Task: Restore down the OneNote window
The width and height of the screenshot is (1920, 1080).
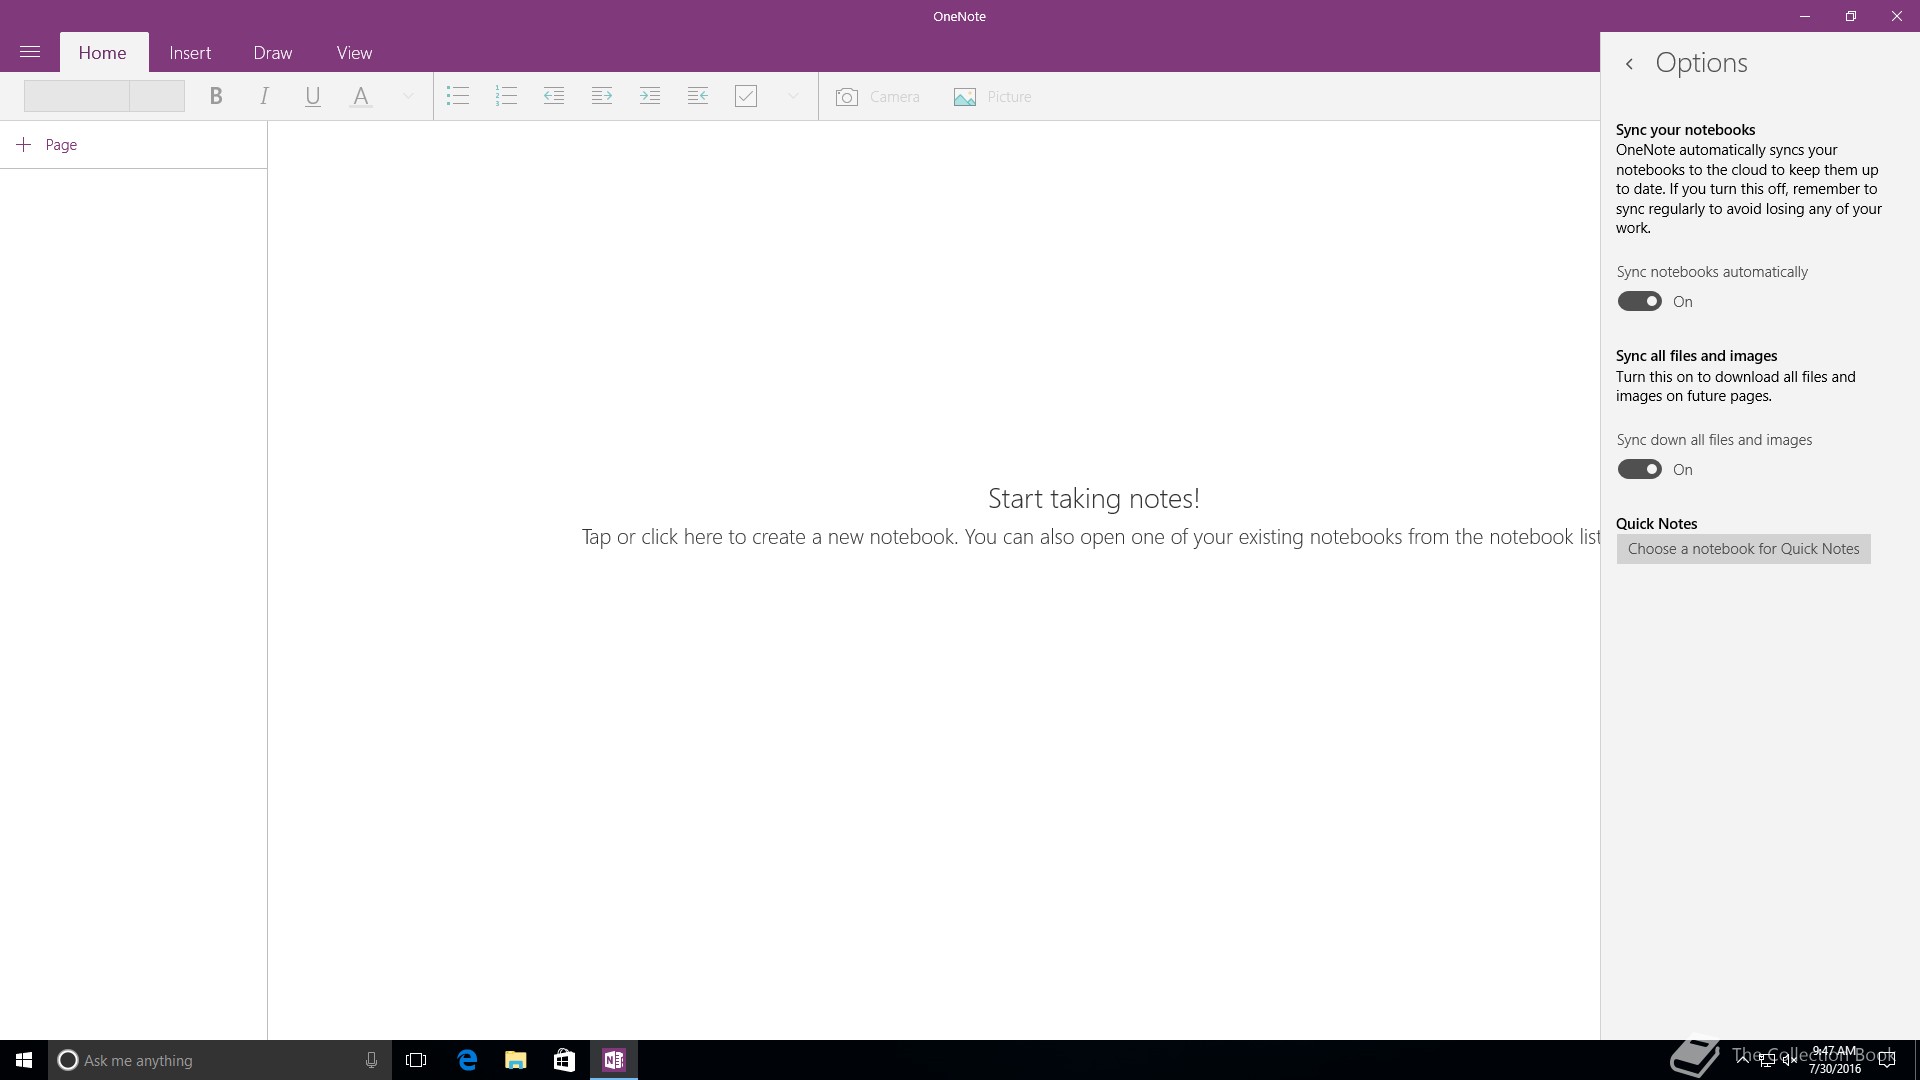Action: point(1851,16)
